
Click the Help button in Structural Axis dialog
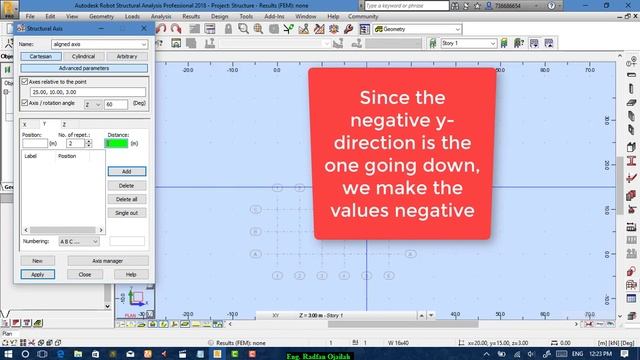coord(131,274)
